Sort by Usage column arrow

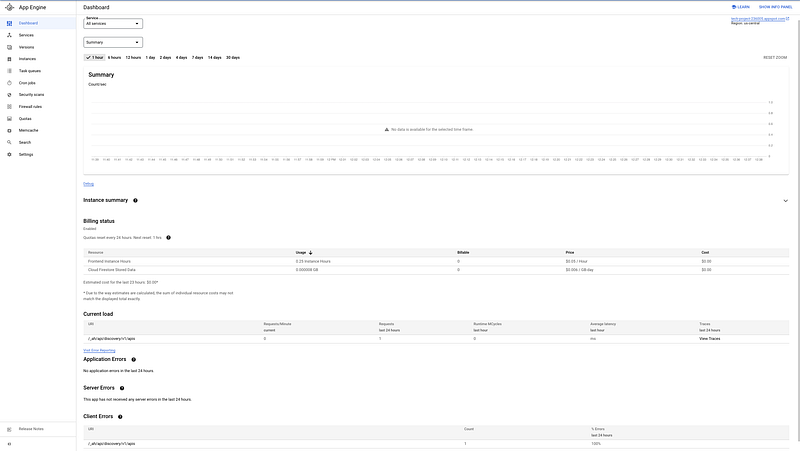pos(310,253)
